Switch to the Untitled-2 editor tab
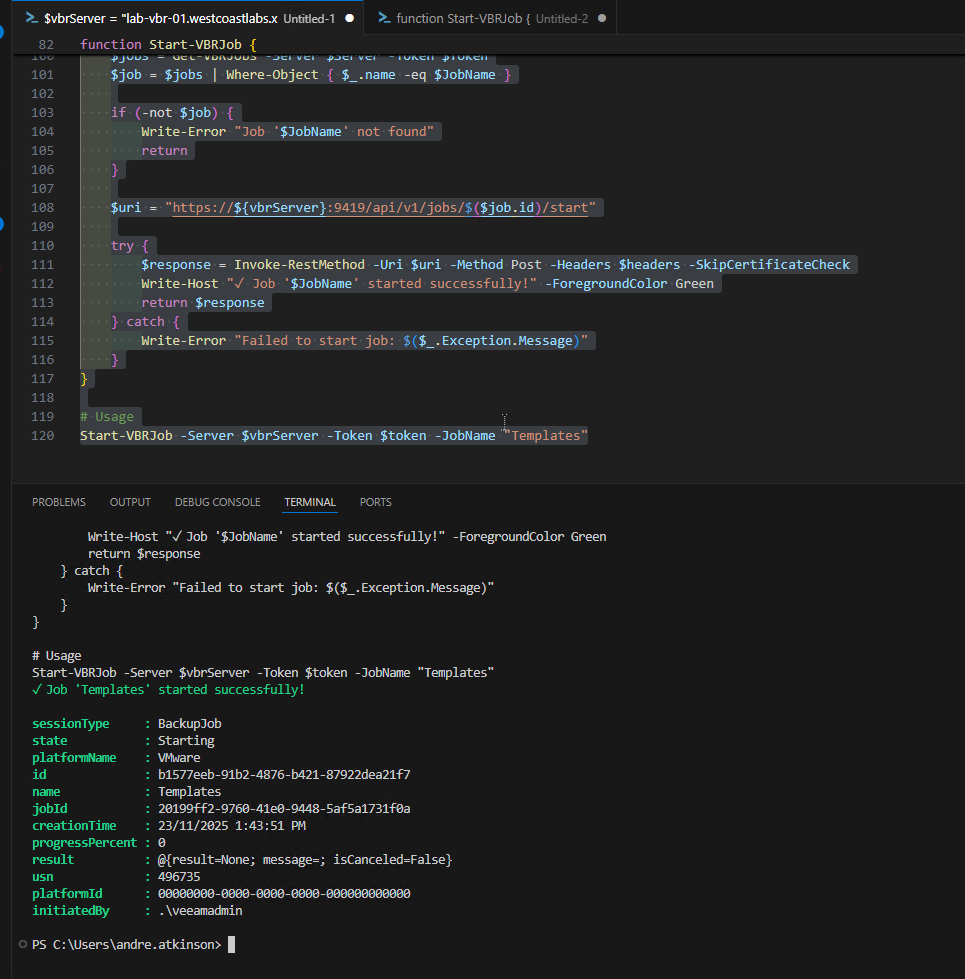The image size is (965, 979). (490, 19)
